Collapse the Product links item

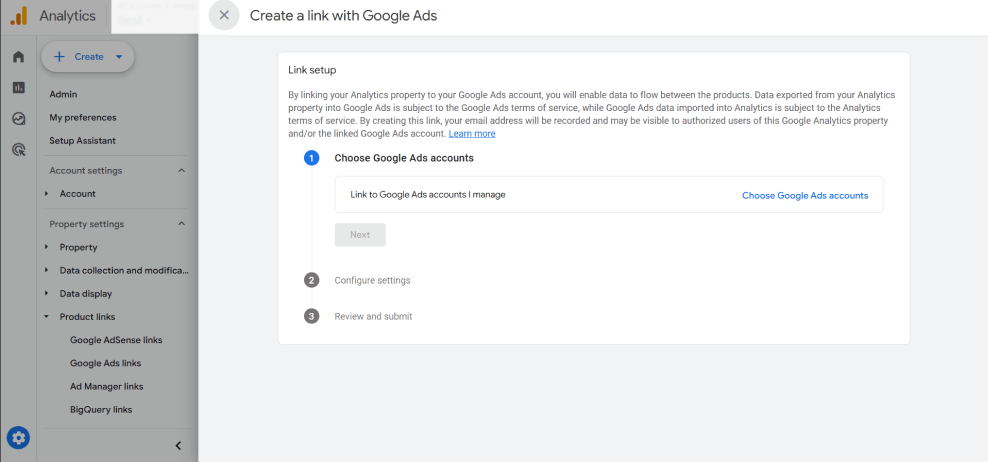click(x=47, y=317)
